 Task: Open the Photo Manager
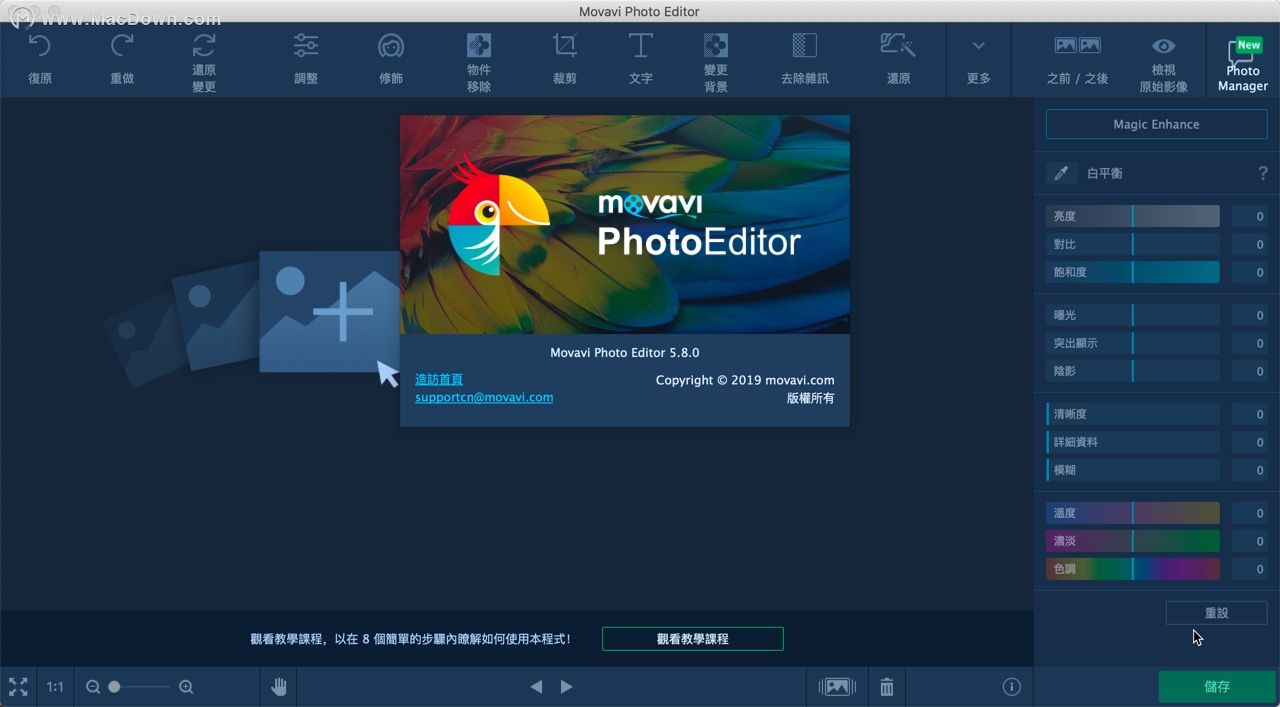1243,64
